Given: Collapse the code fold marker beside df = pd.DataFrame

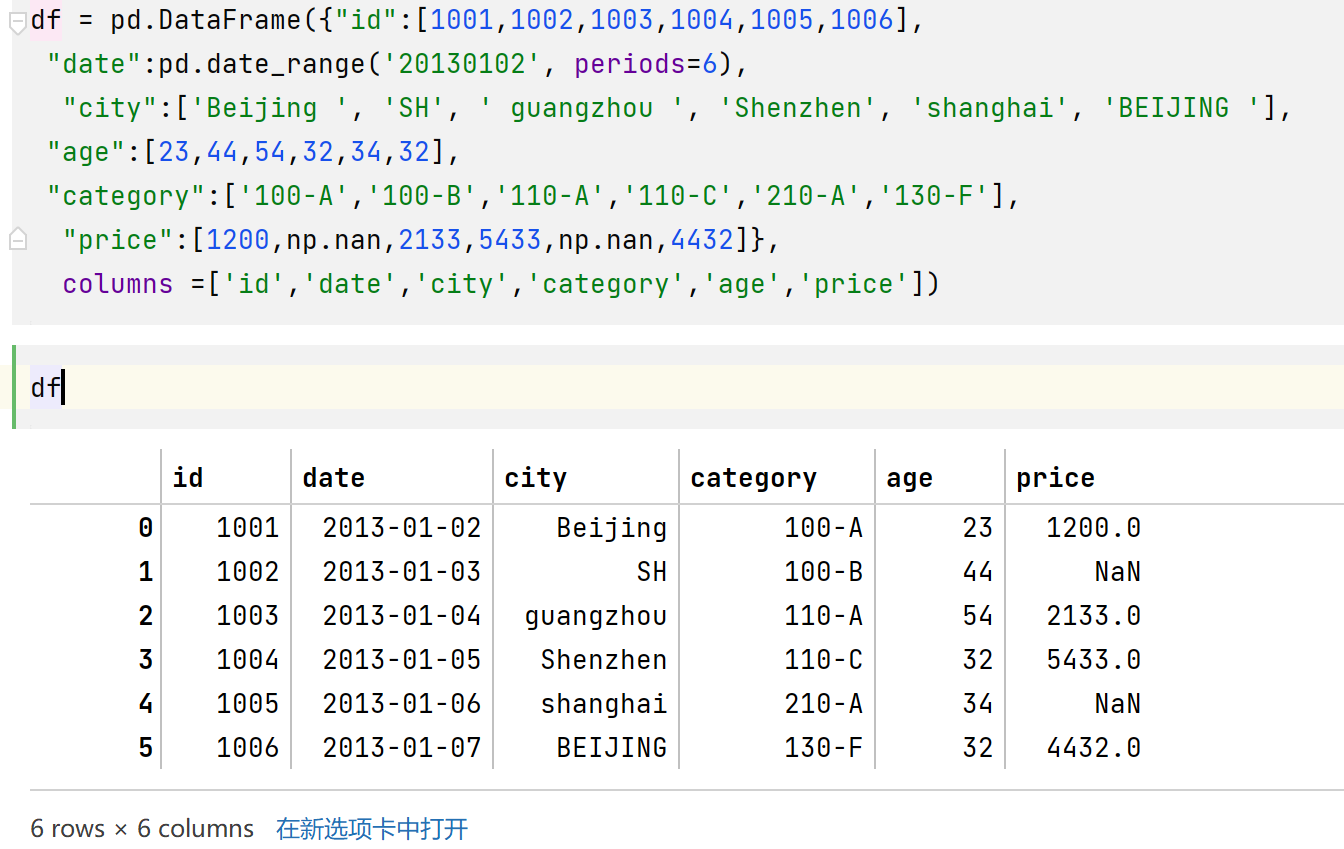Looking at the screenshot, I should click(x=17, y=22).
